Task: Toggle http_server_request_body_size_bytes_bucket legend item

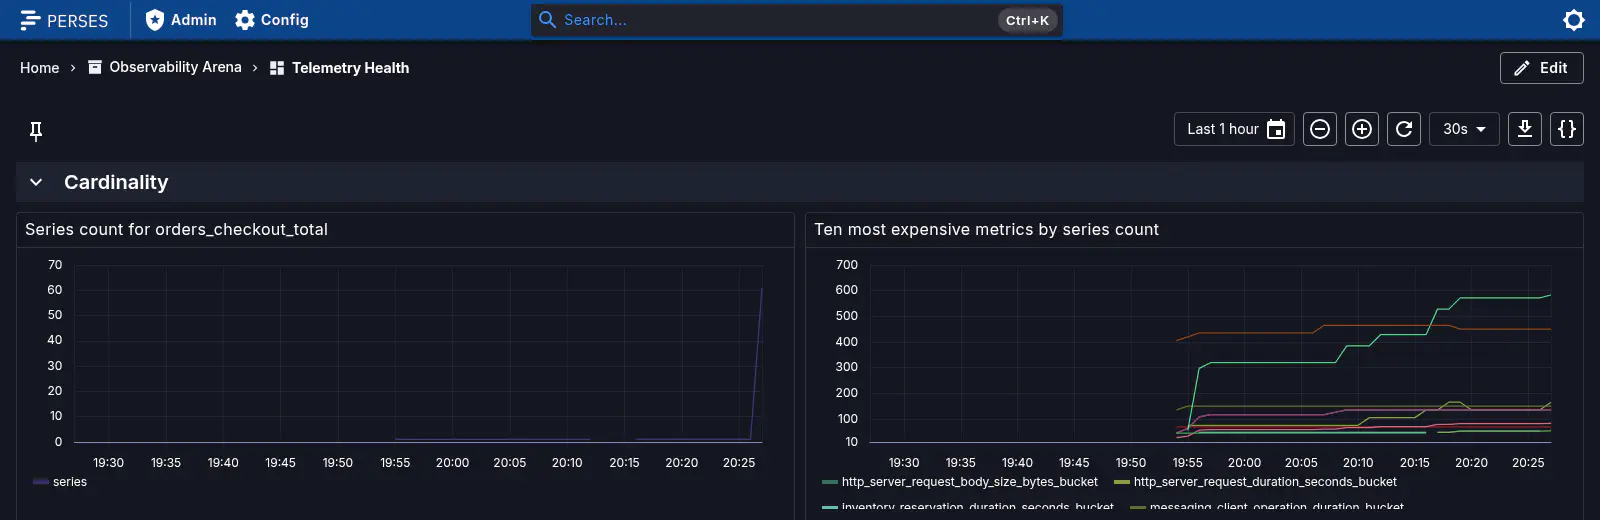Action: click(960, 482)
